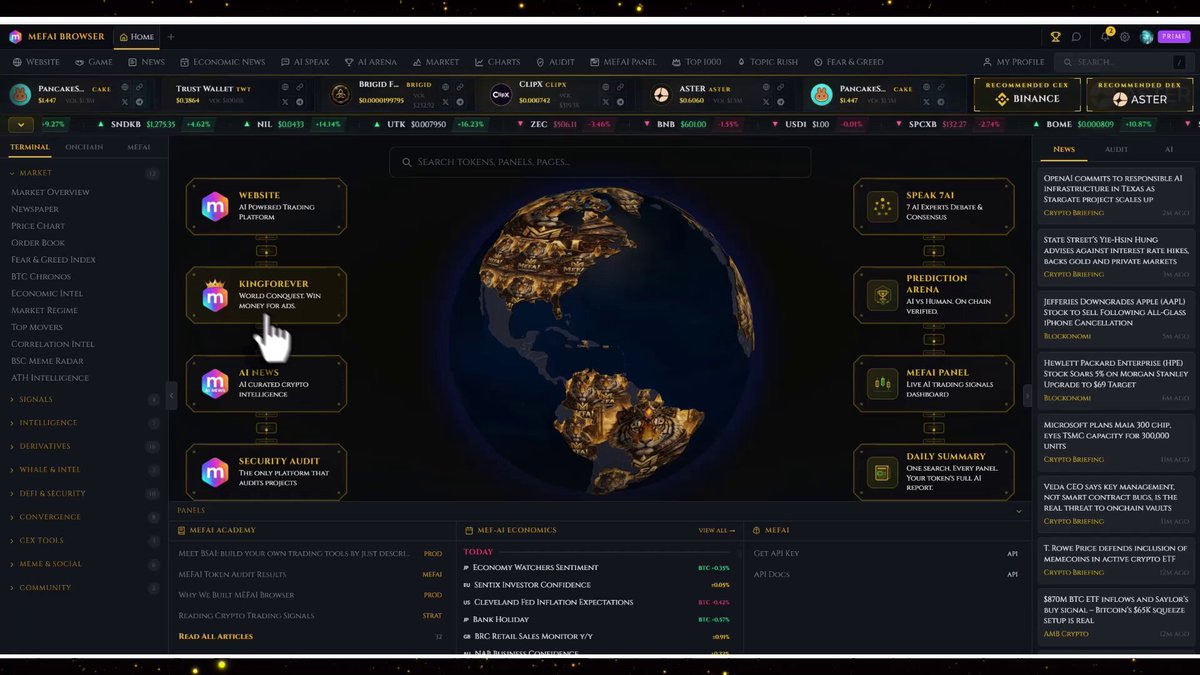Click the Security Audit logo icon
1200x675 pixels.
click(x=215, y=472)
